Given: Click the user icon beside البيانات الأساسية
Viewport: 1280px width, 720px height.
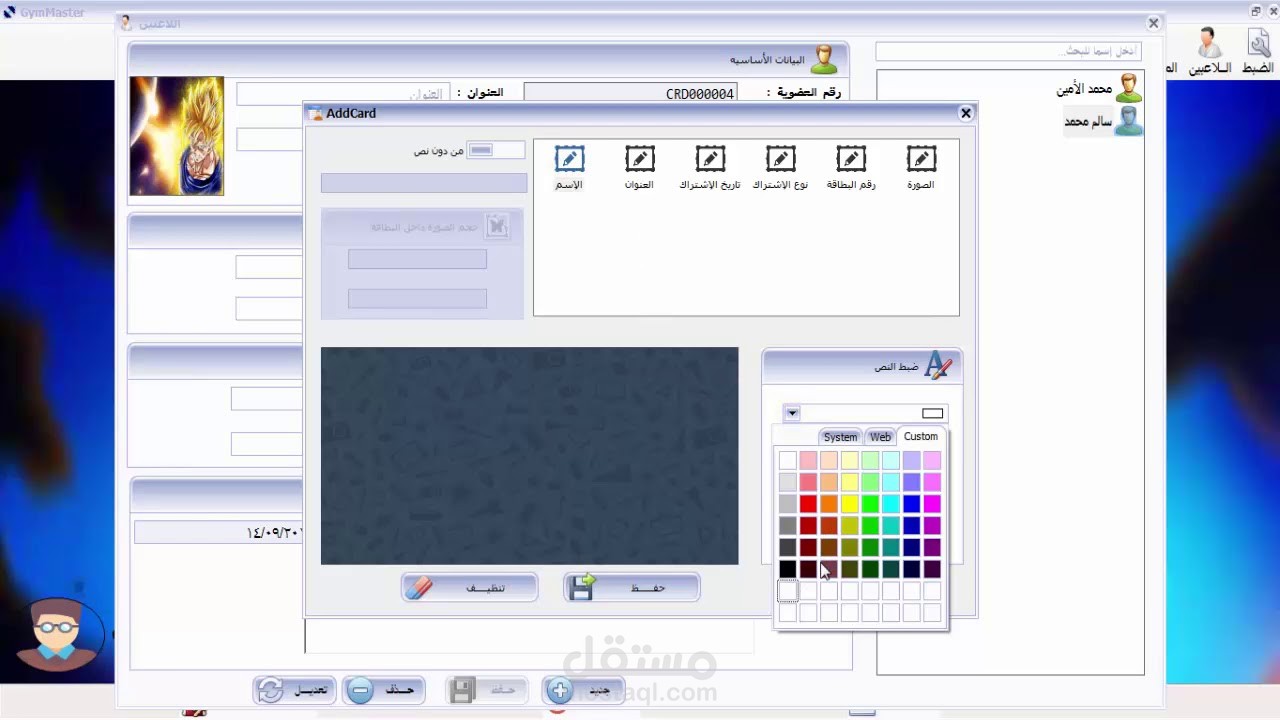Looking at the screenshot, I should pos(824,60).
